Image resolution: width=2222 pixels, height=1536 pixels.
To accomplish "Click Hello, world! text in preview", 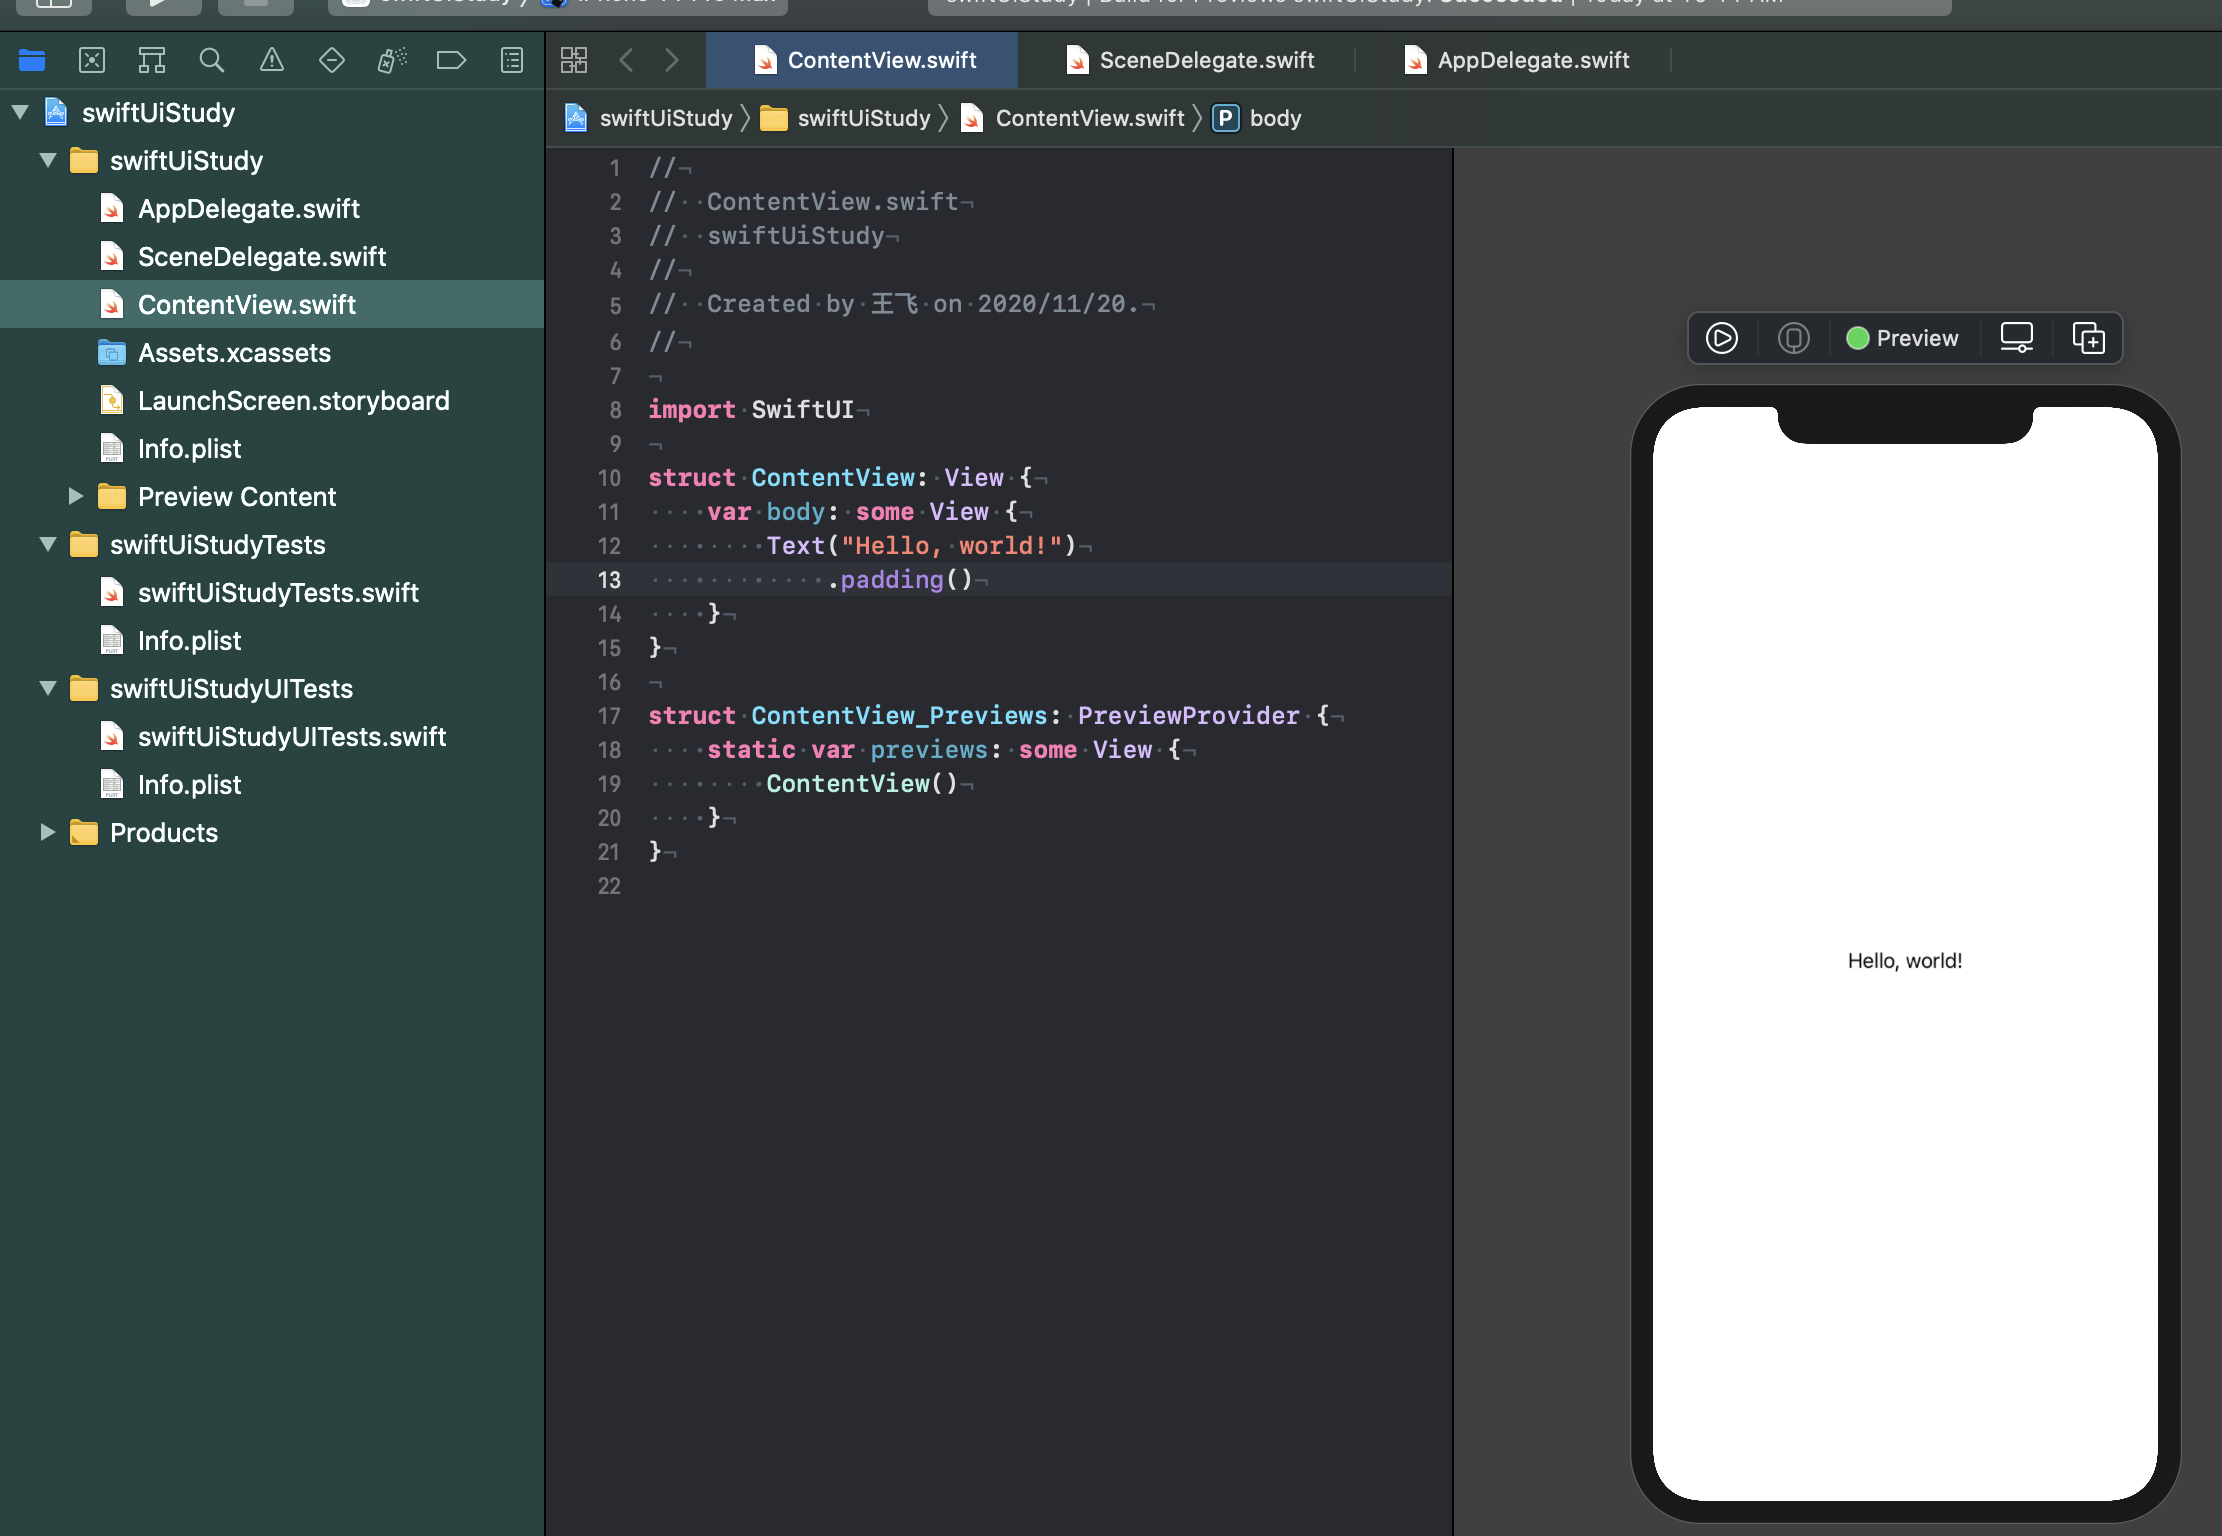I will (1905, 961).
